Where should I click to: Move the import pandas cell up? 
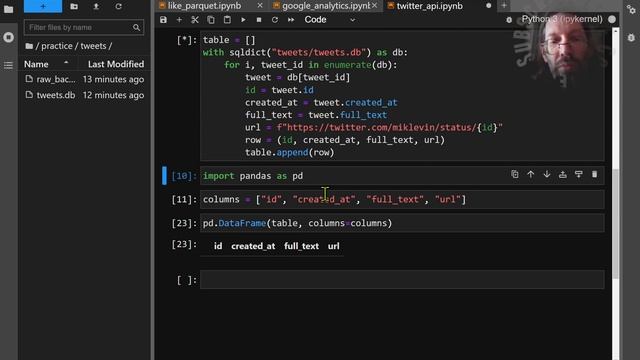point(531,174)
